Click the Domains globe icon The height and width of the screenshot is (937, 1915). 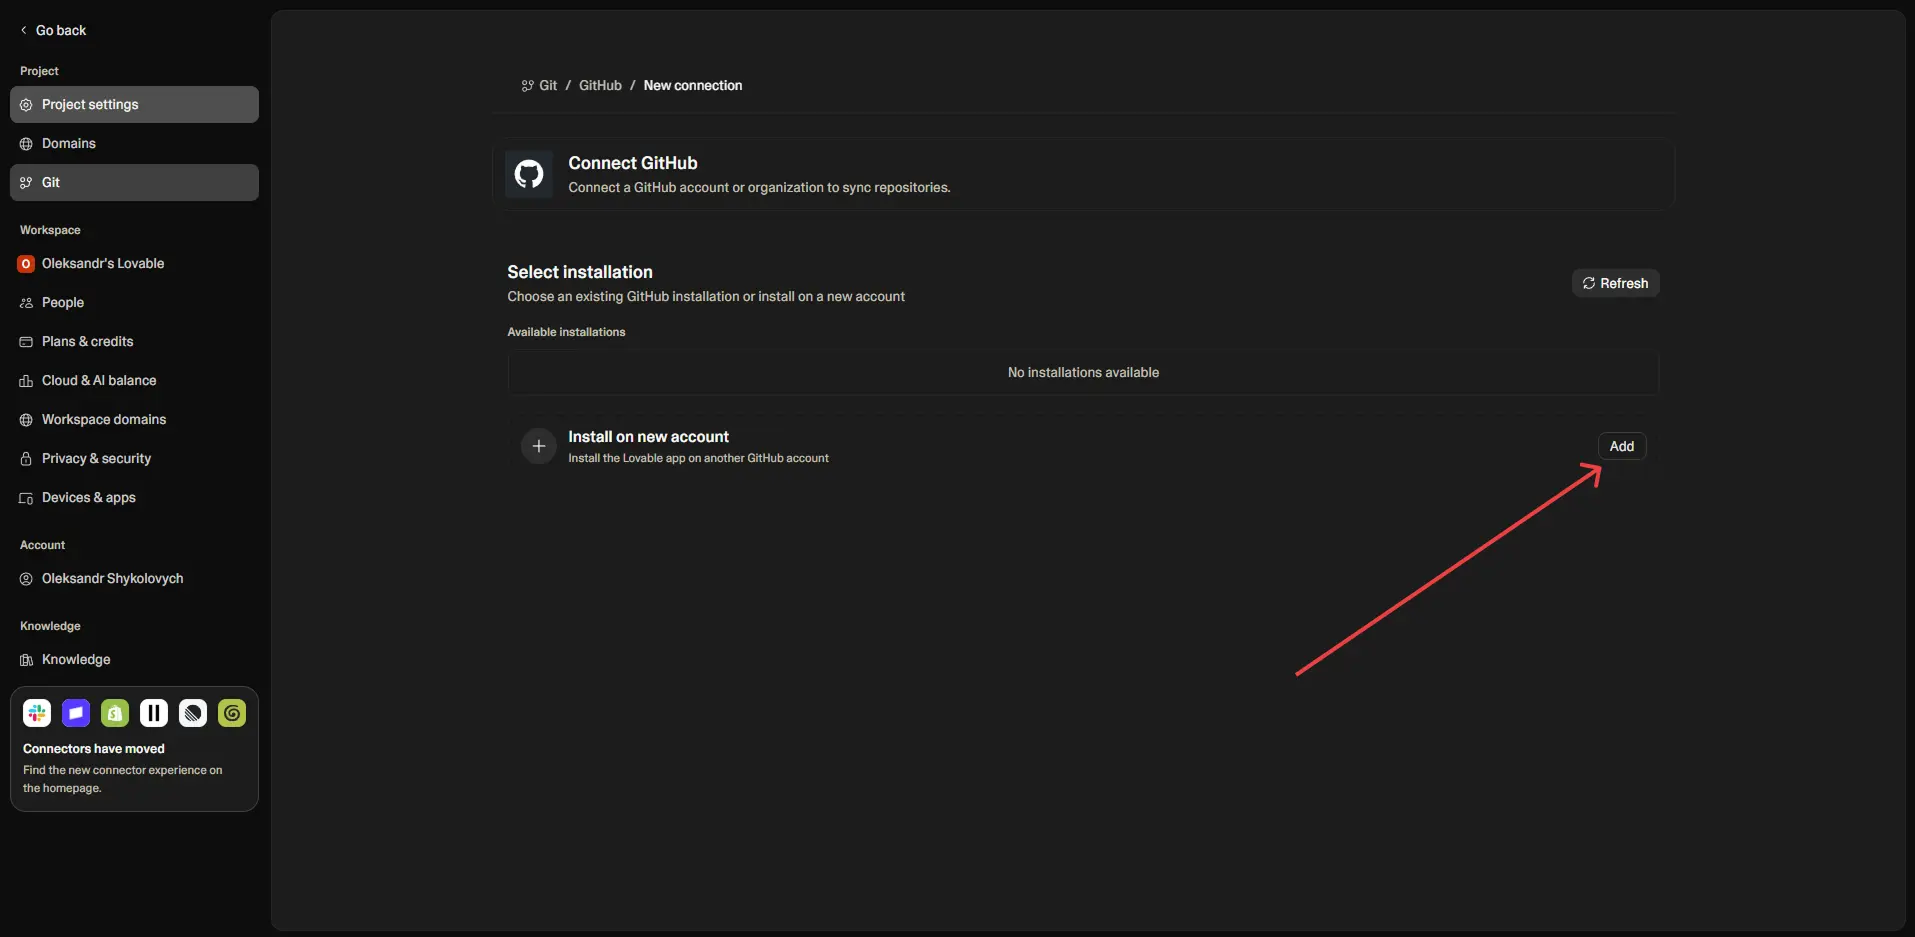[26, 144]
